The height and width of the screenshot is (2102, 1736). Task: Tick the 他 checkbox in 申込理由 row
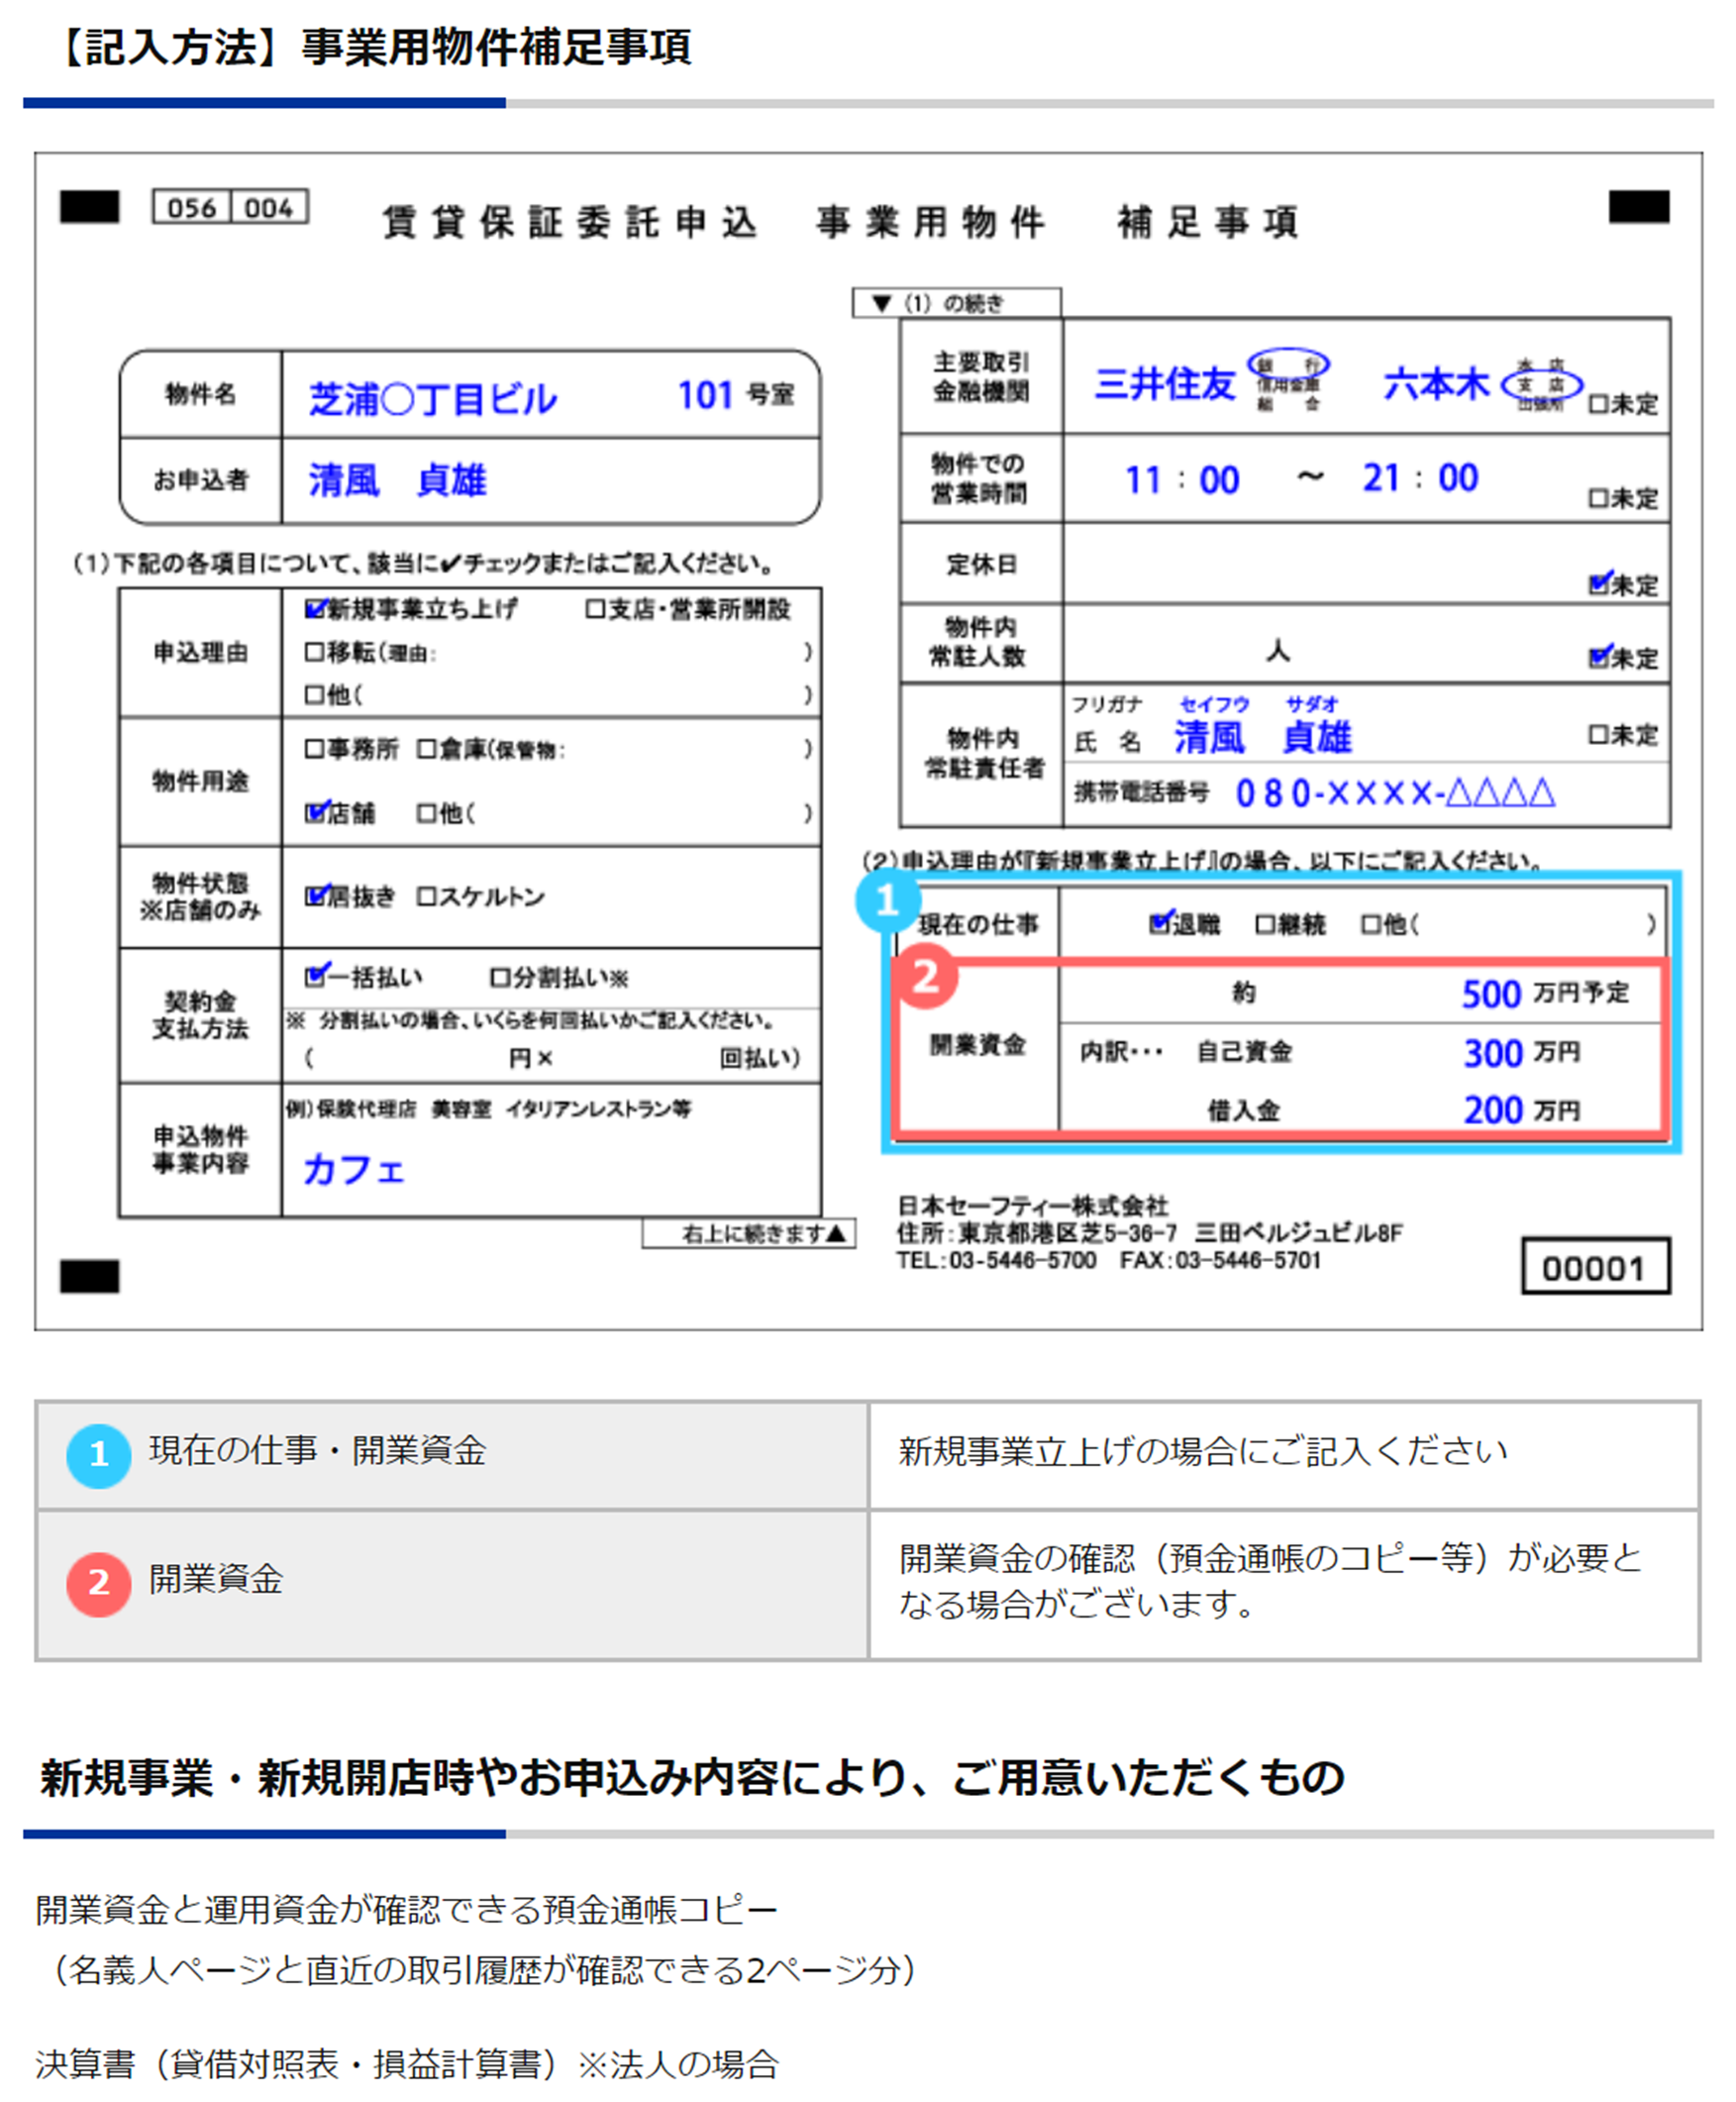[x=315, y=694]
